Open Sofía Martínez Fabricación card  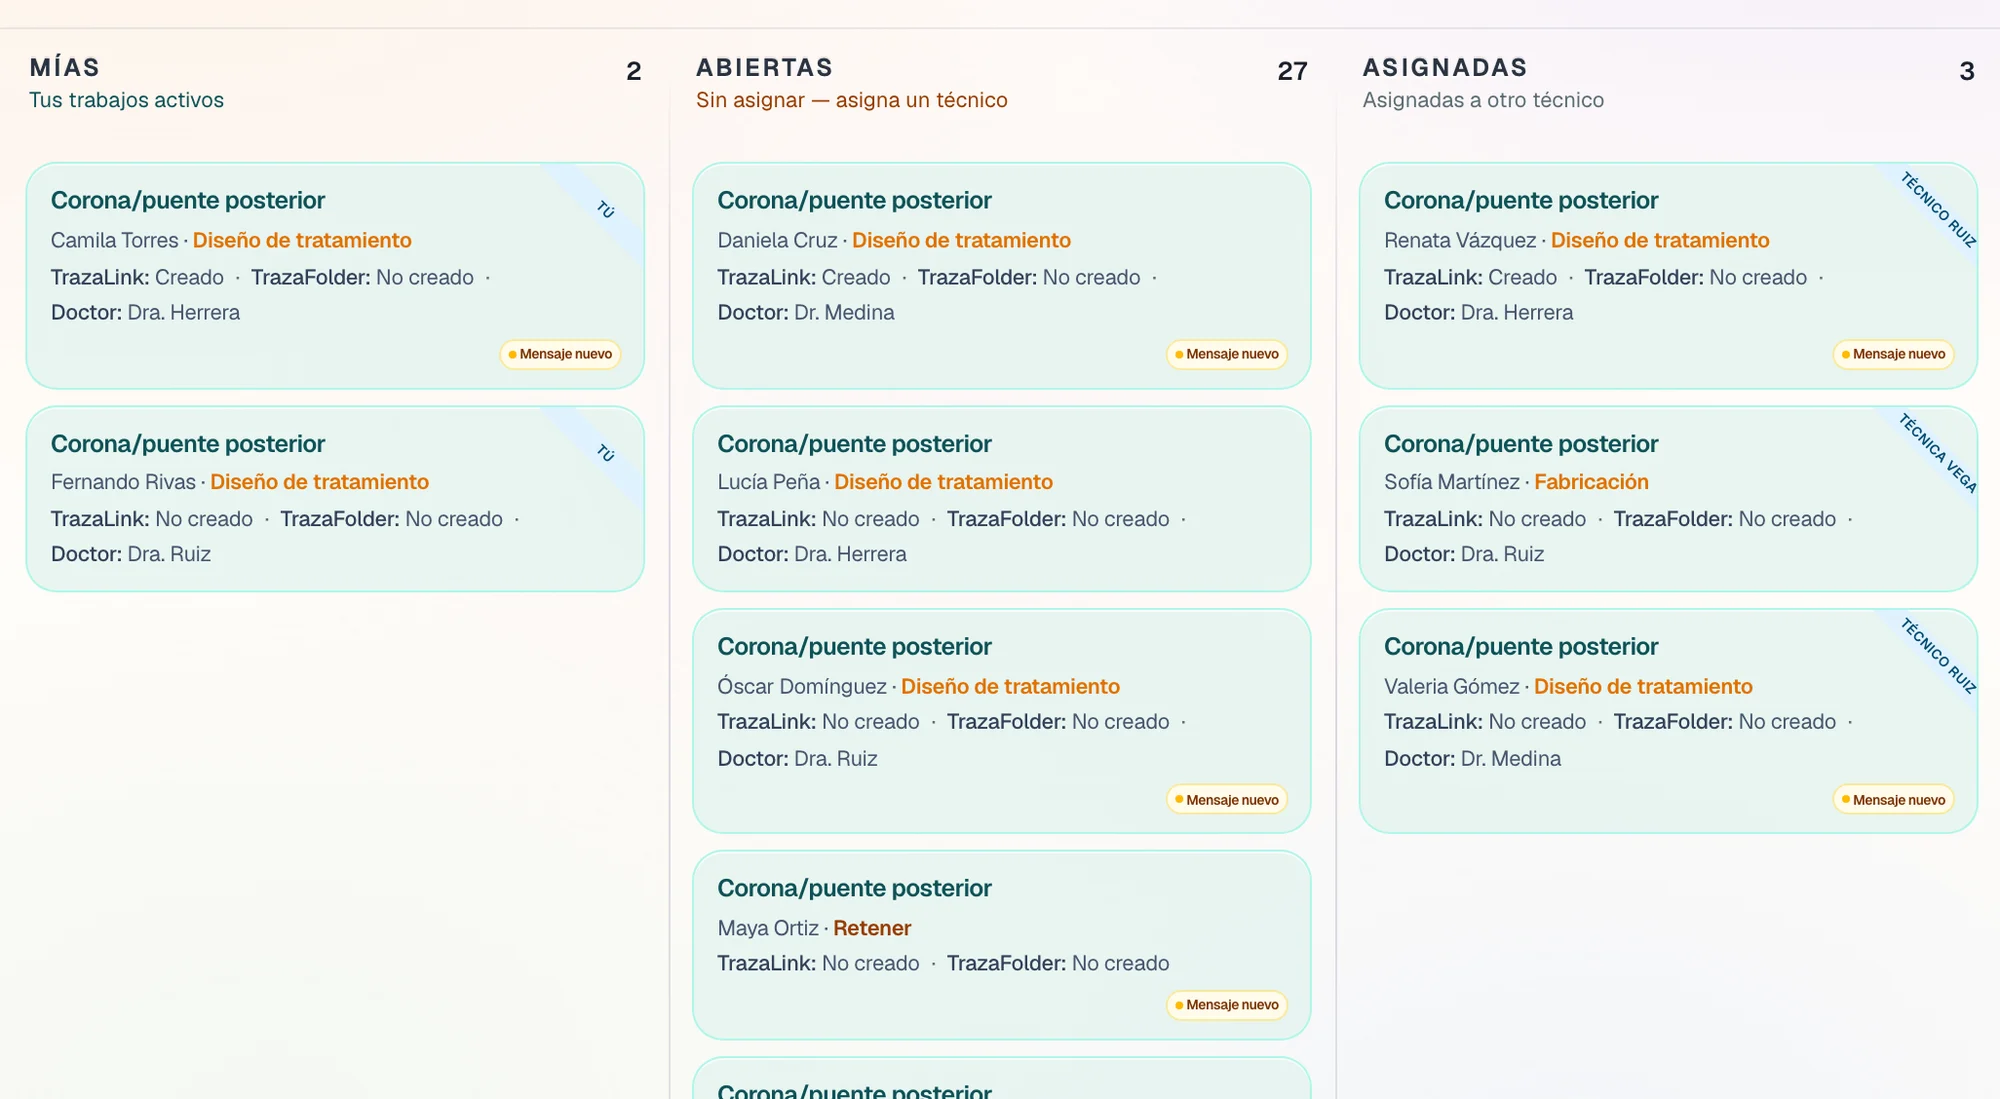coord(1668,498)
